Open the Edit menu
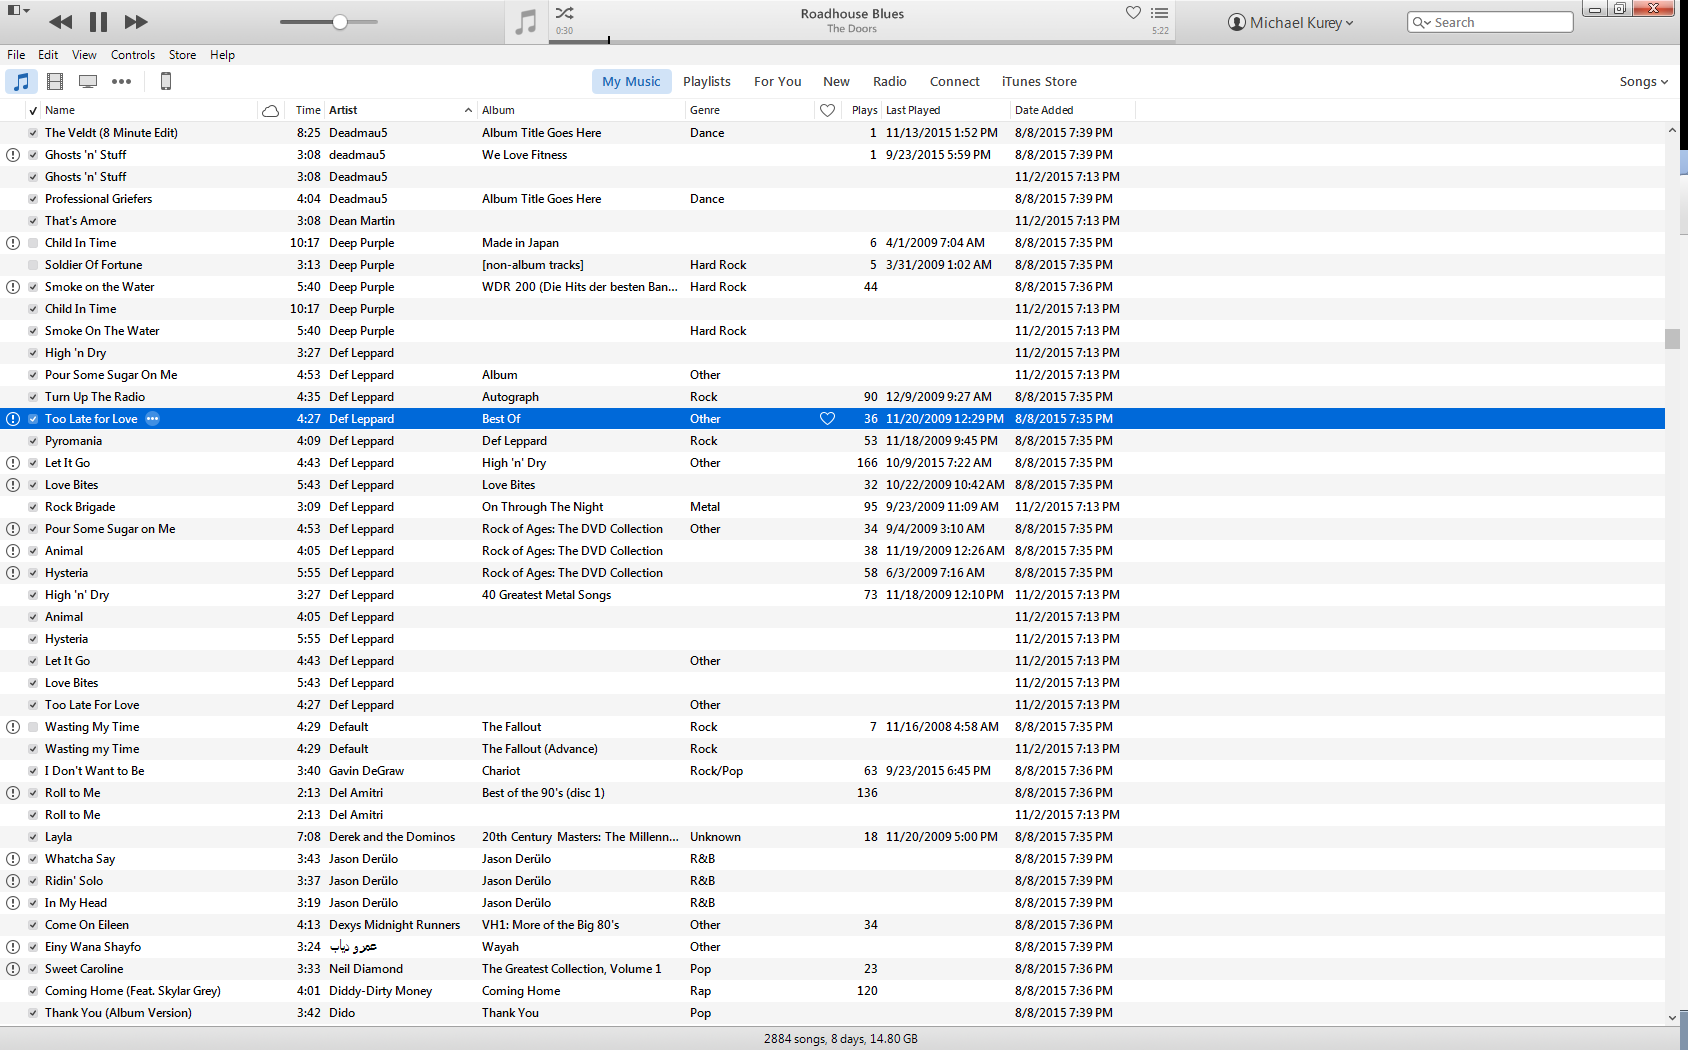 48,55
